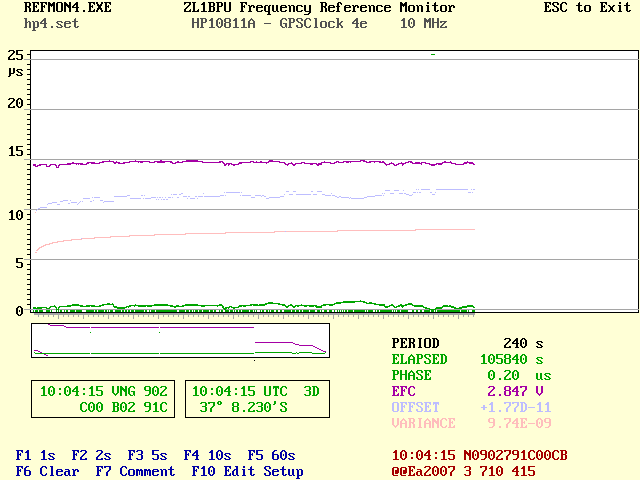Click the 20 axis label
This screenshot has width=640, height=480.
pos(16,103)
